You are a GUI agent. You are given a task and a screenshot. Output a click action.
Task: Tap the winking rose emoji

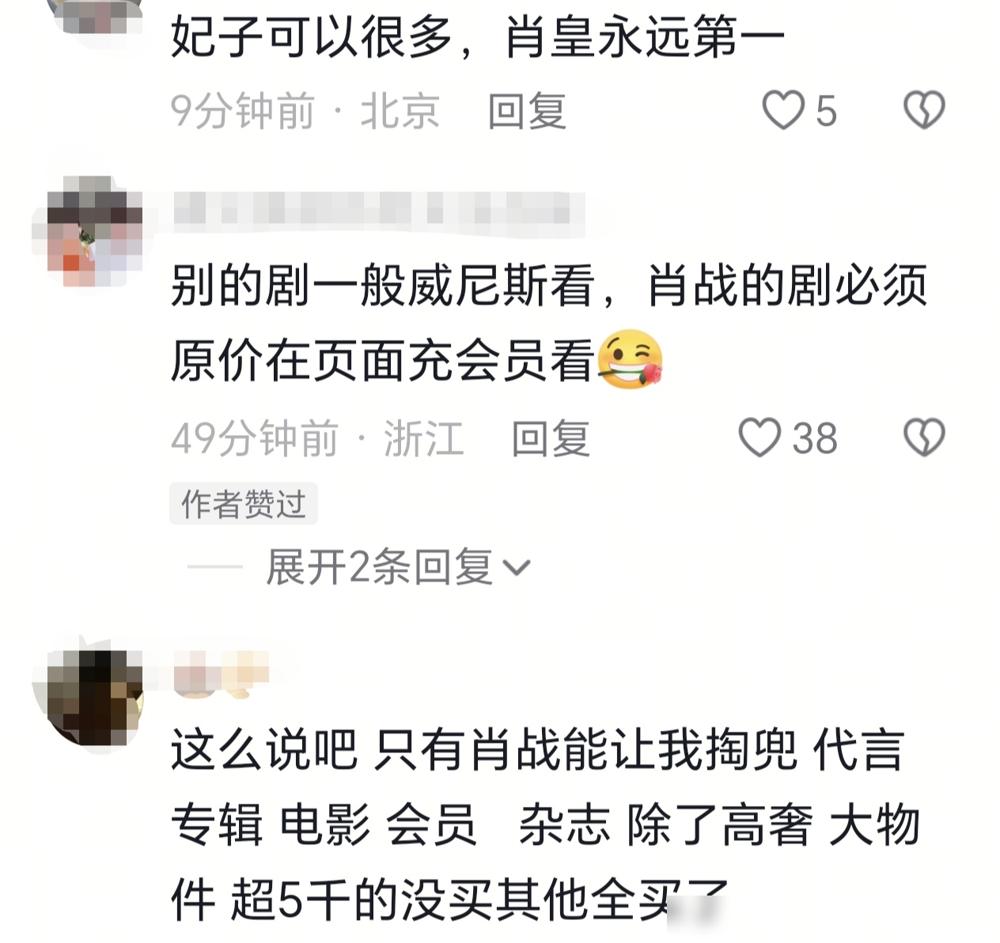point(631,359)
